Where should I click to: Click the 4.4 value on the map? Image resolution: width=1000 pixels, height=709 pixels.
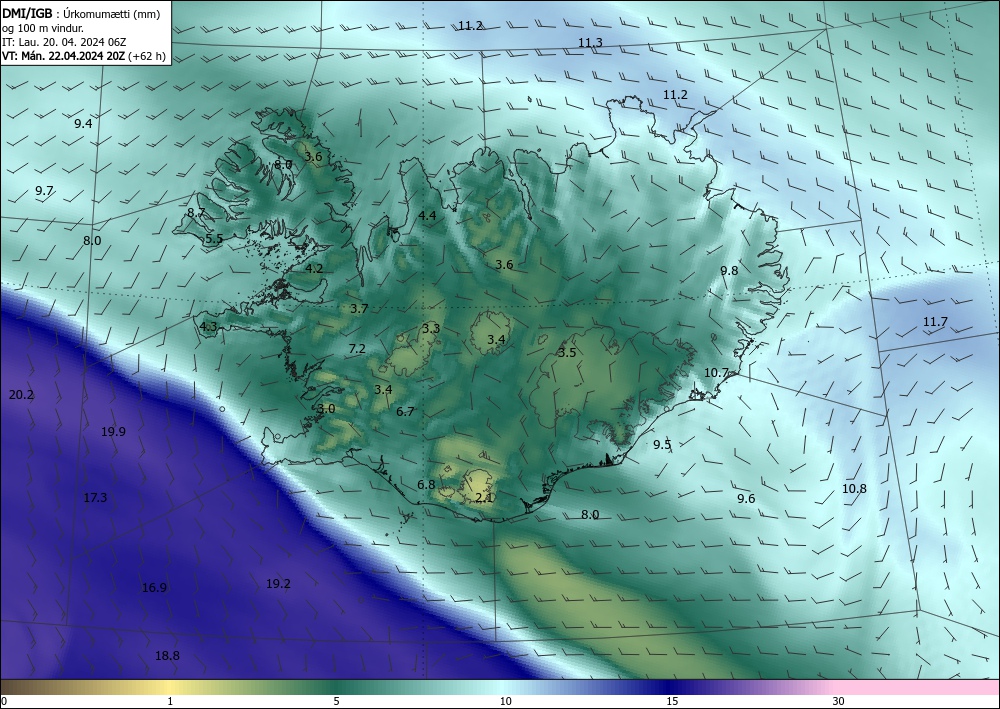[427, 216]
